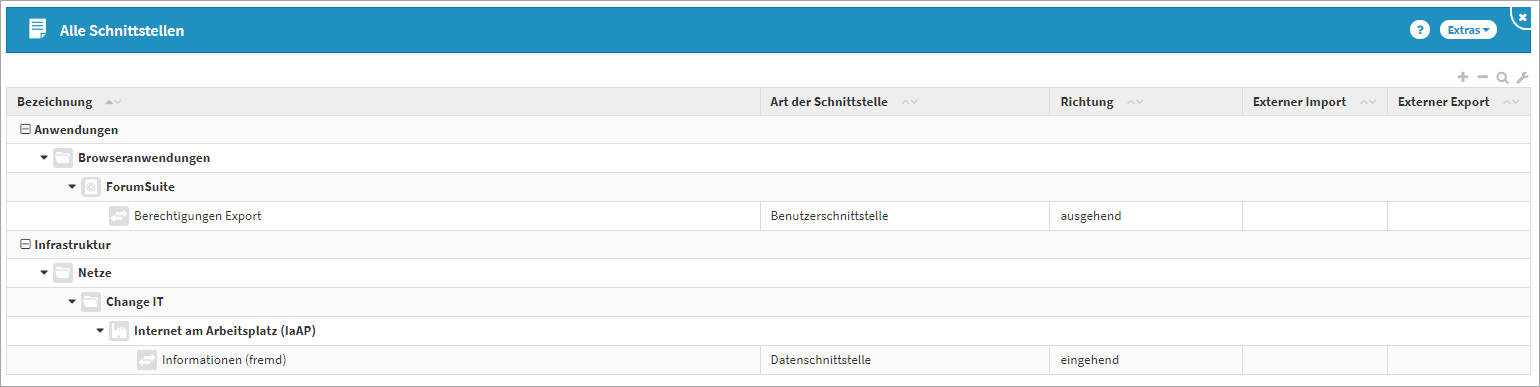Open the Extras dropdown menu
This screenshot has width=1540, height=387.
click(1468, 30)
